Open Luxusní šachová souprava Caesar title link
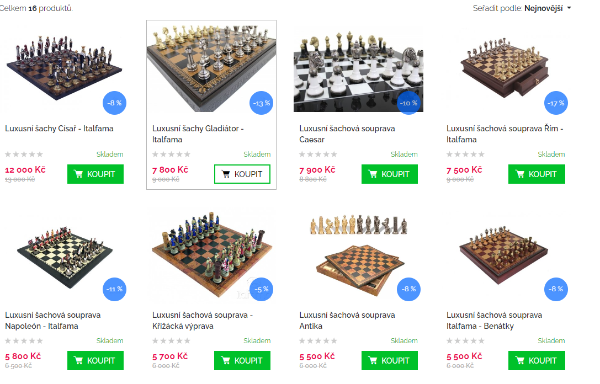Image resolution: width=600 pixels, height=384 pixels. click(347, 134)
